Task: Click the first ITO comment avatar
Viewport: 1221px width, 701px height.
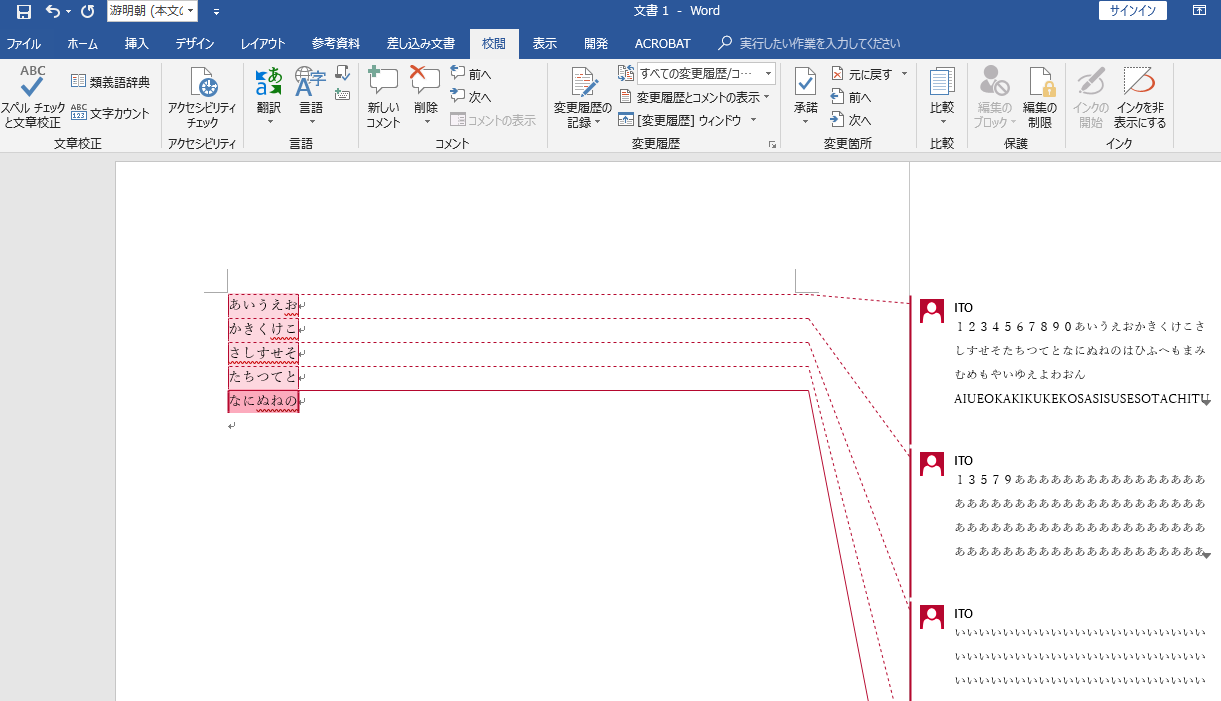Action: pyautogui.click(x=932, y=311)
